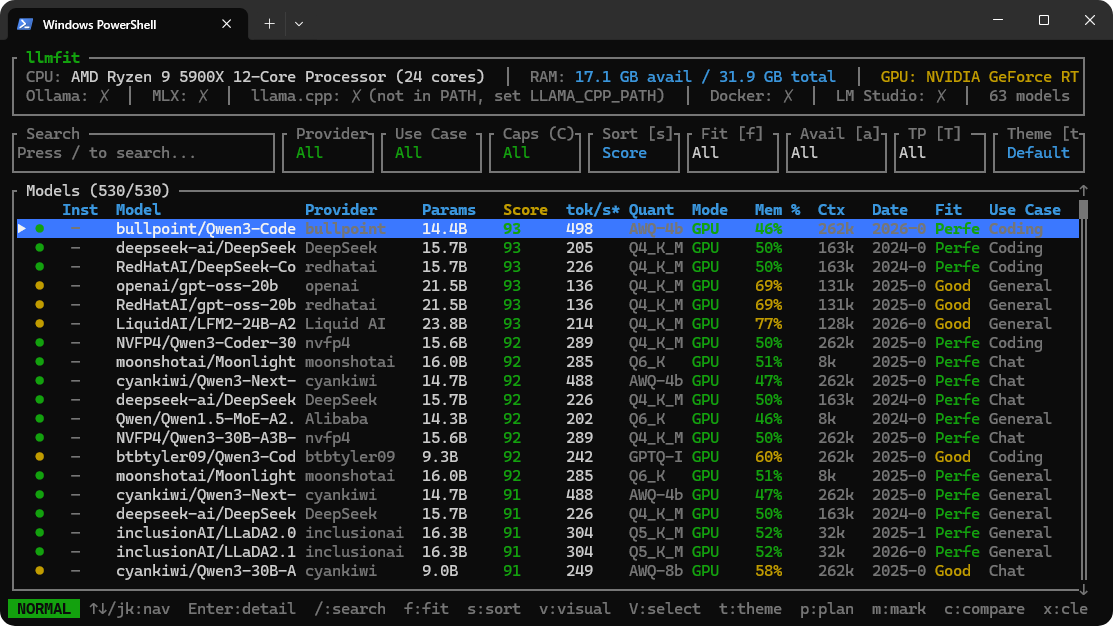The height and width of the screenshot is (626, 1113).
Task: Close the Windows PowerShell tab
Action: pyautogui.click(x=227, y=23)
